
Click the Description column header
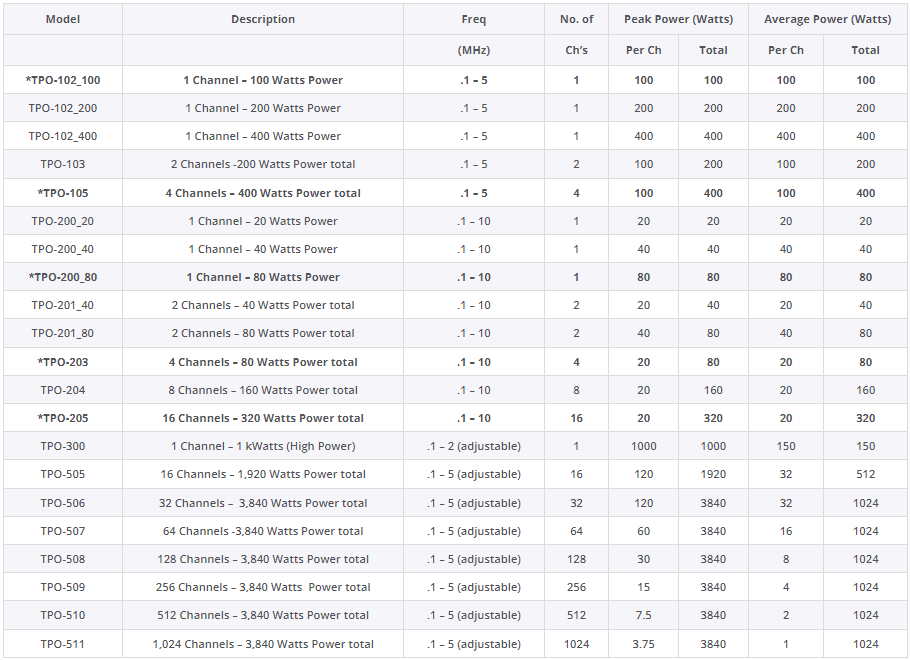[263, 19]
